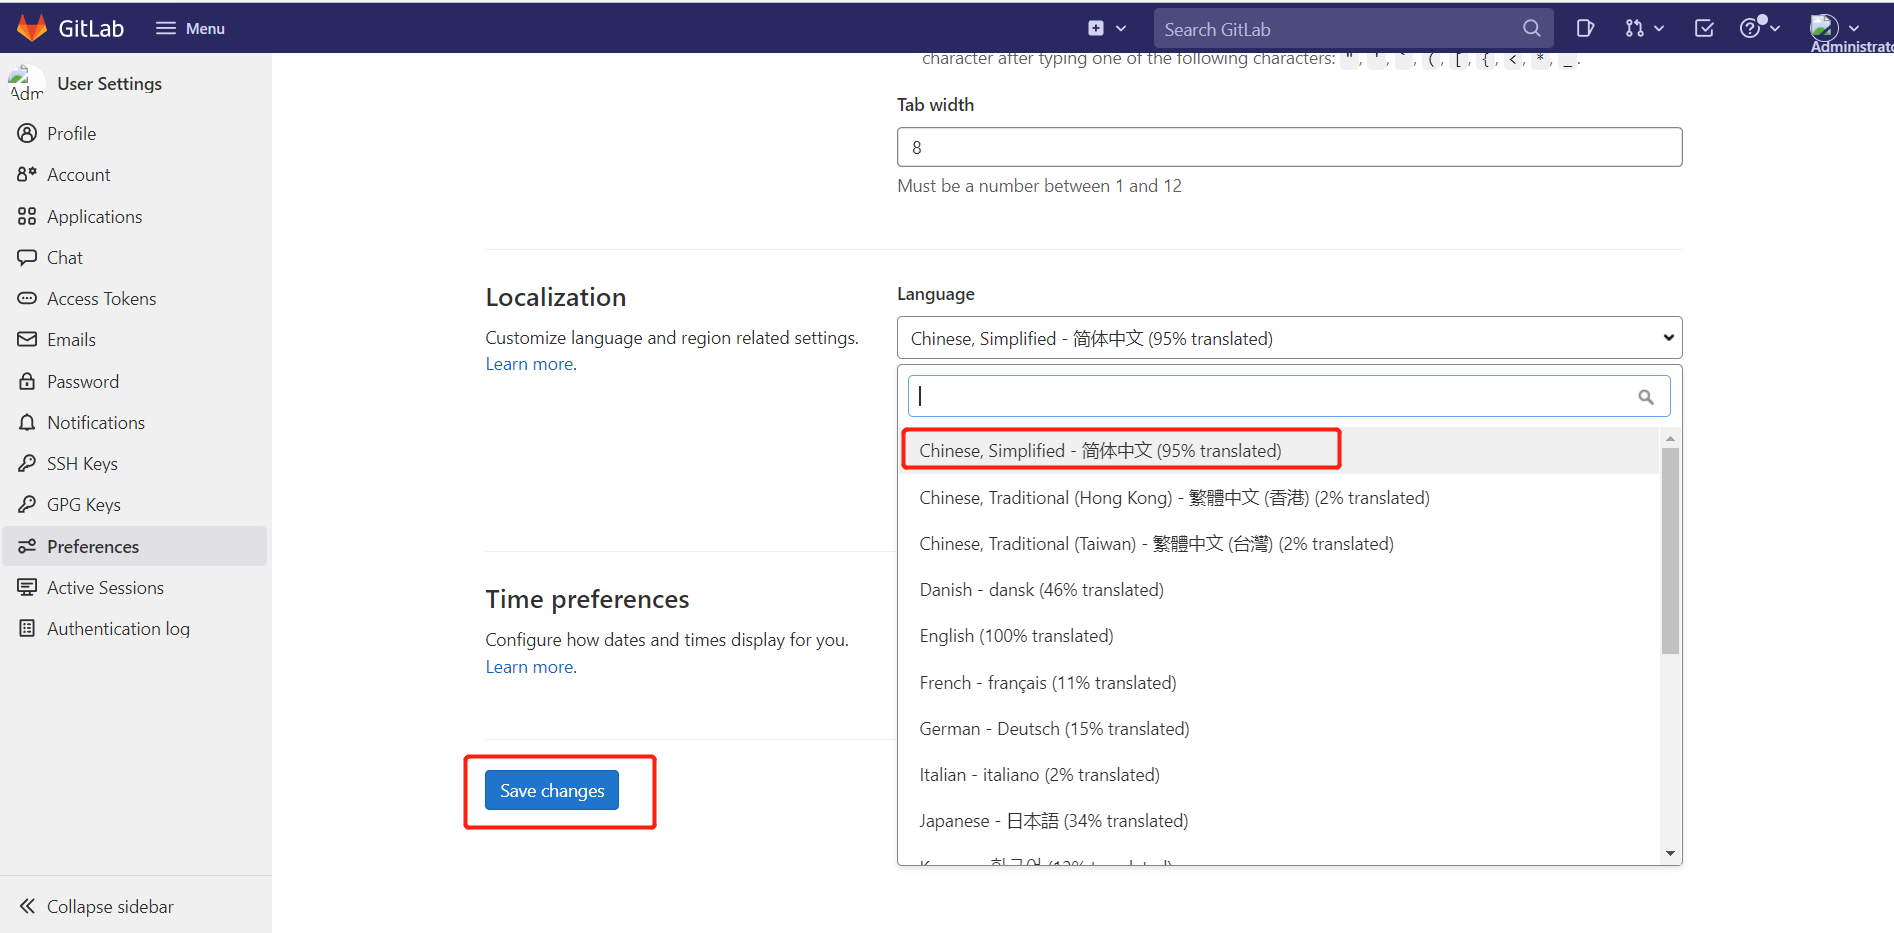Image resolution: width=1894 pixels, height=933 pixels.
Task: Click the Collapse sidebar double-chevron icon
Action: pos(27,906)
